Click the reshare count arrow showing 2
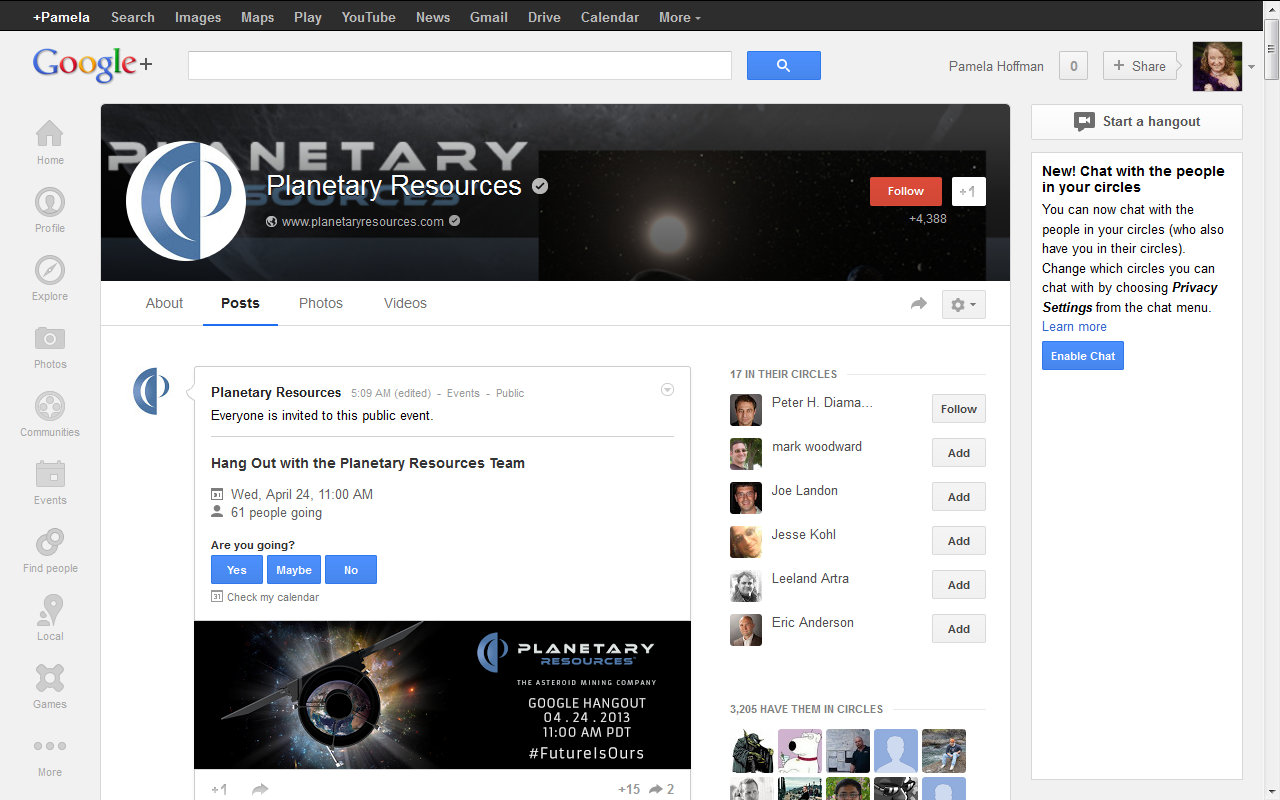The width and height of the screenshot is (1280, 800). click(661, 789)
